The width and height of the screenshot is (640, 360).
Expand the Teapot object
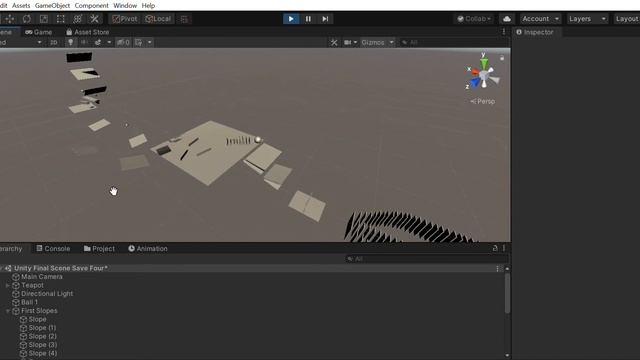point(7,285)
